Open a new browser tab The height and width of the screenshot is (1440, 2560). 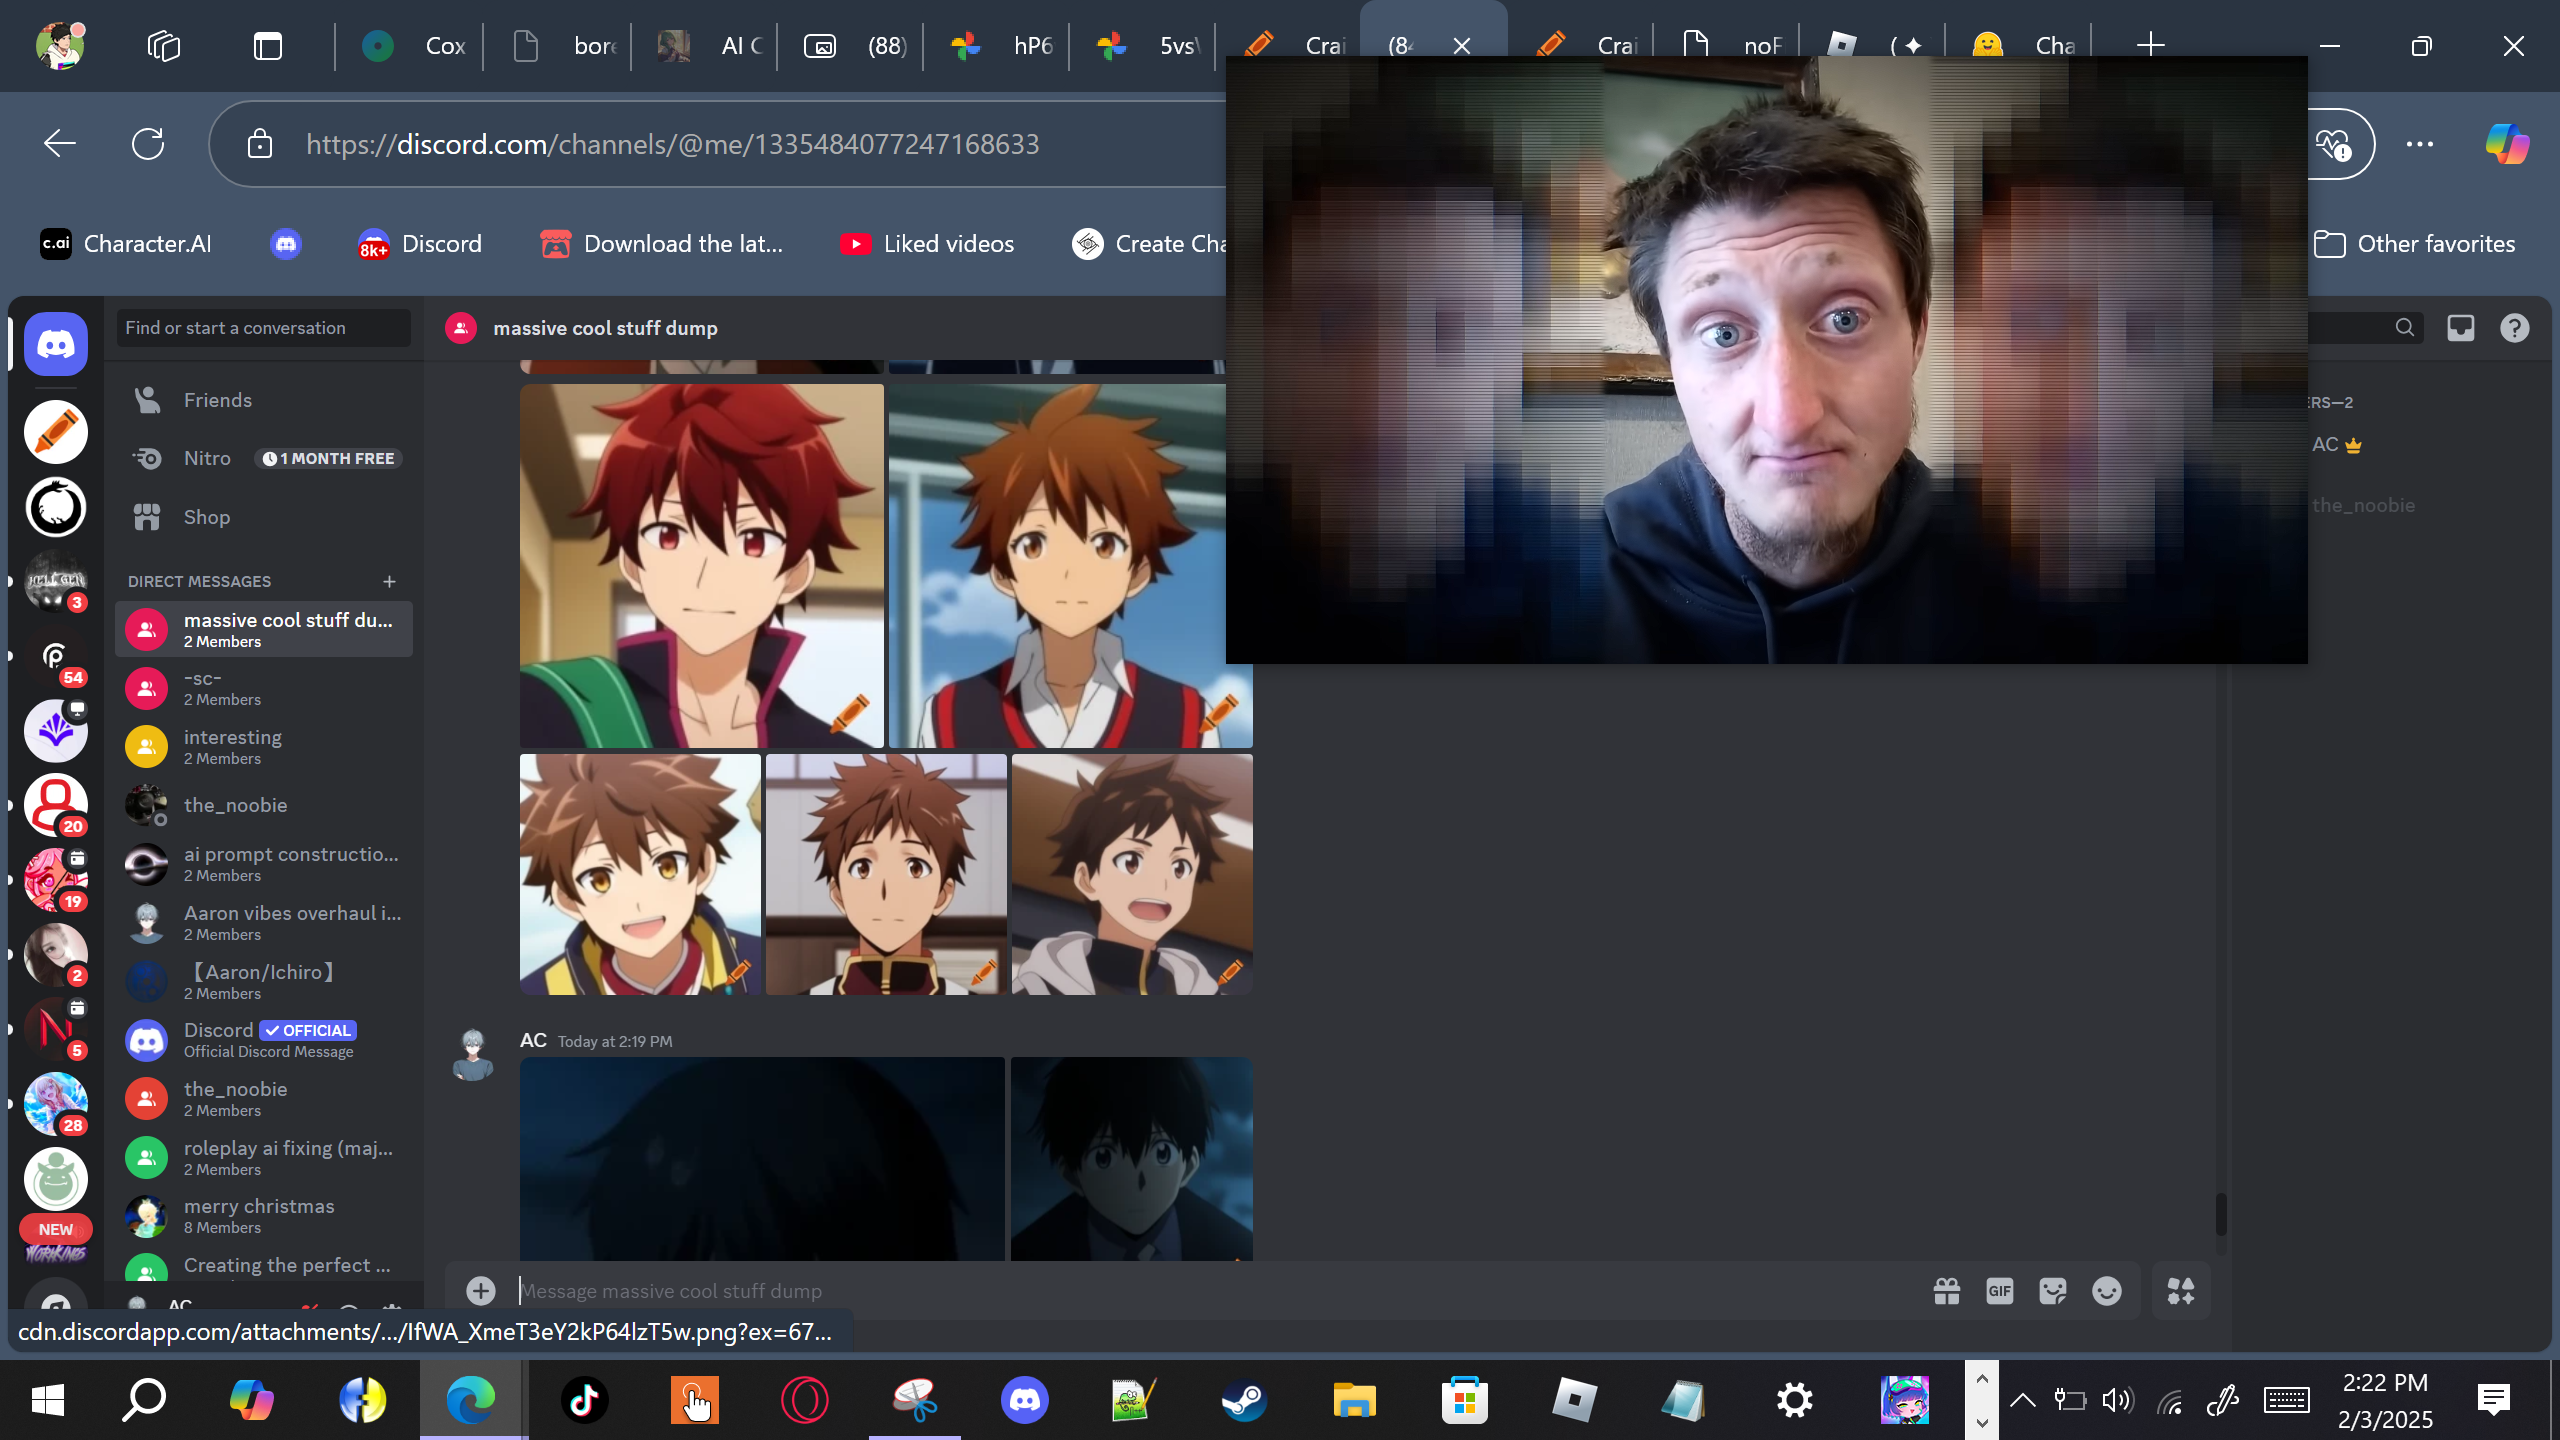(2150, 46)
